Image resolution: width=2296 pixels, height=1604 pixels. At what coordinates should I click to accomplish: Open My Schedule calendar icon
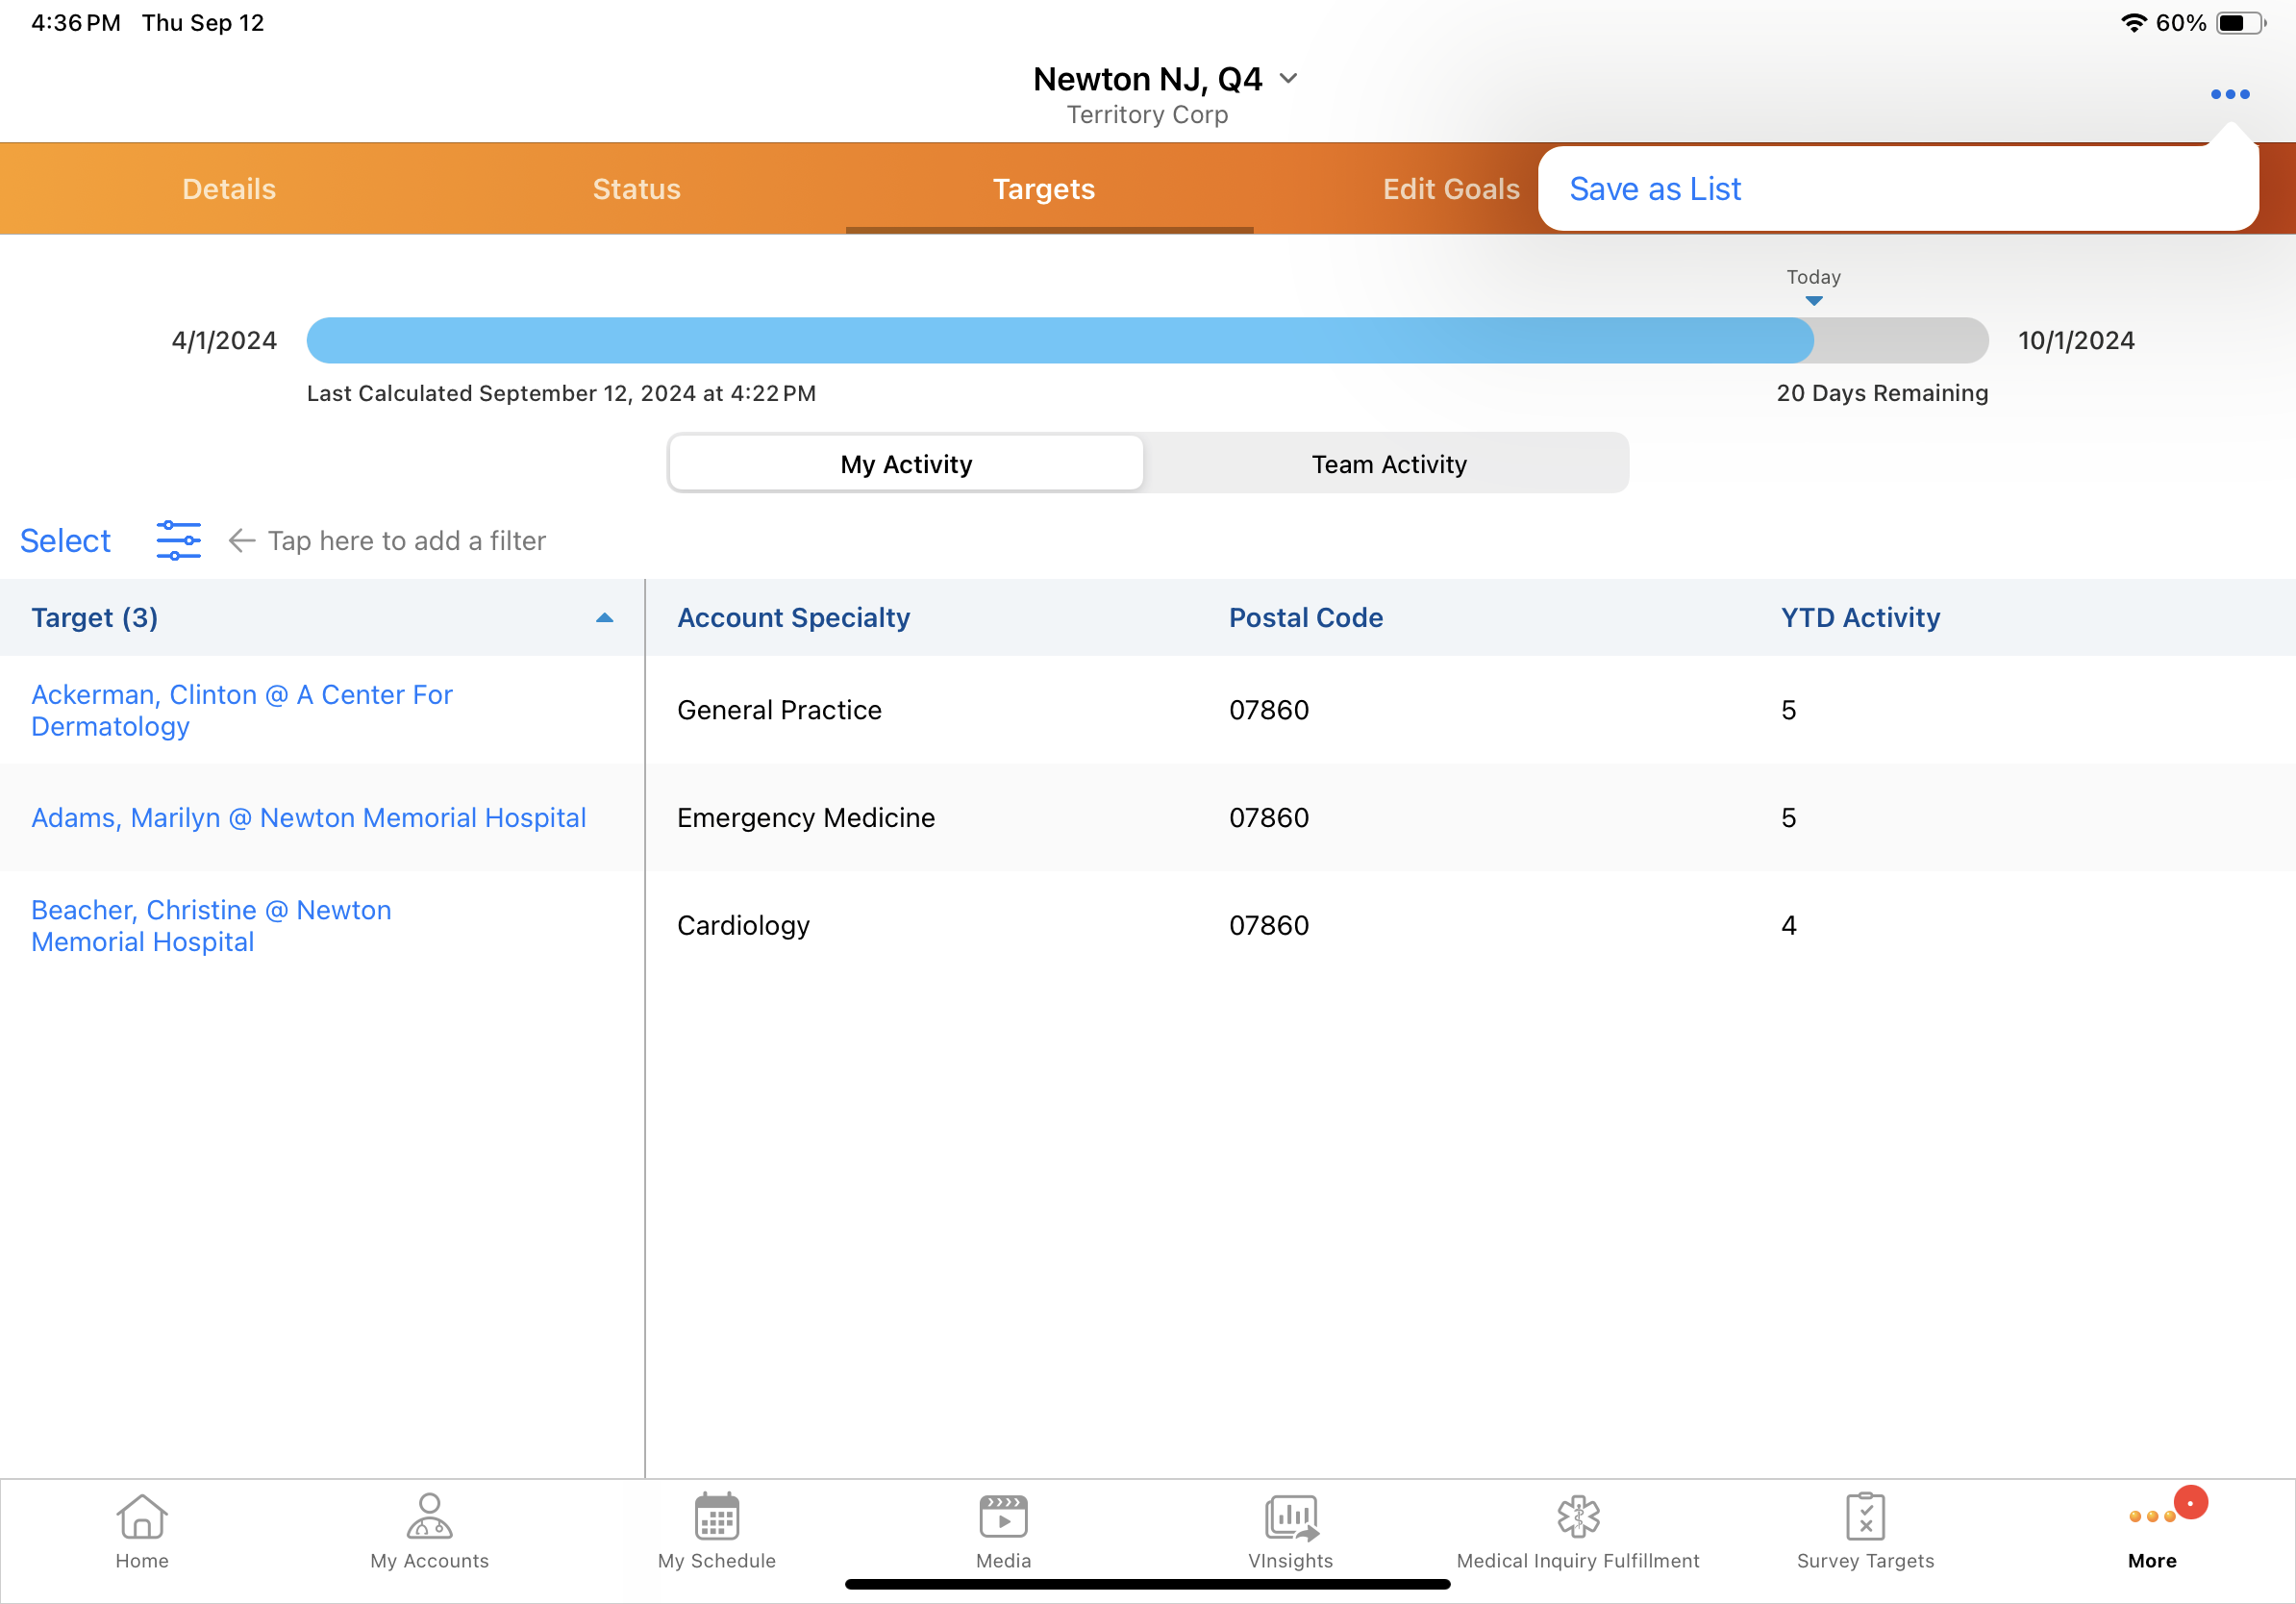[x=716, y=1516]
